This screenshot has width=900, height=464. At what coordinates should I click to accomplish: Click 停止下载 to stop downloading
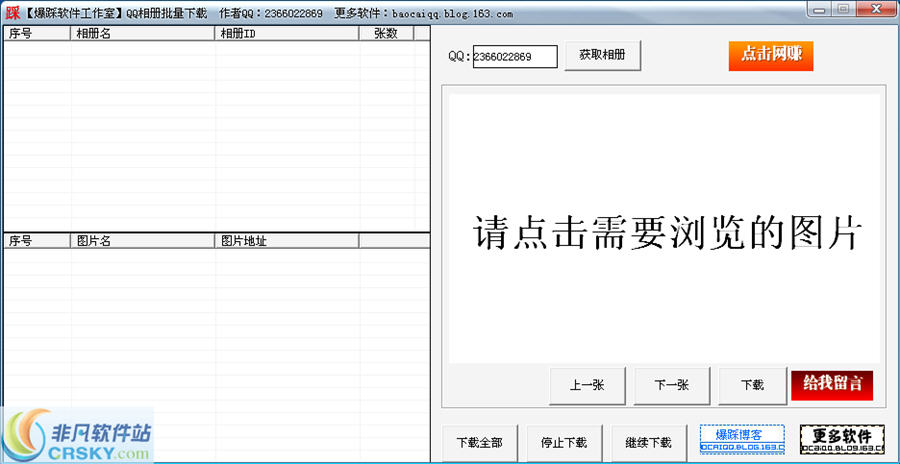click(x=564, y=443)
